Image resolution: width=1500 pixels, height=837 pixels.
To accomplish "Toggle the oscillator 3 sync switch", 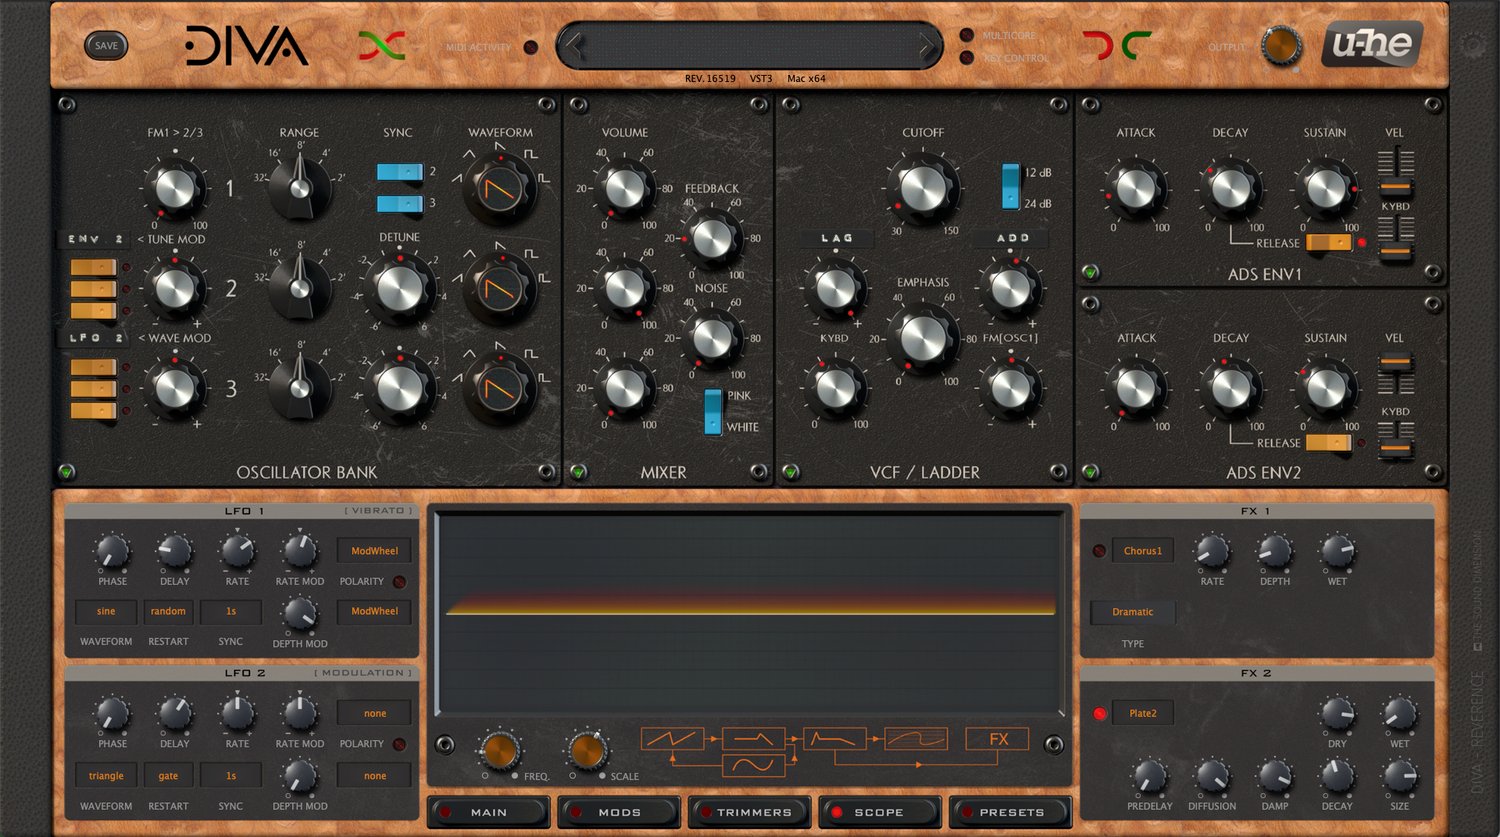I will (x=400, y=204).
